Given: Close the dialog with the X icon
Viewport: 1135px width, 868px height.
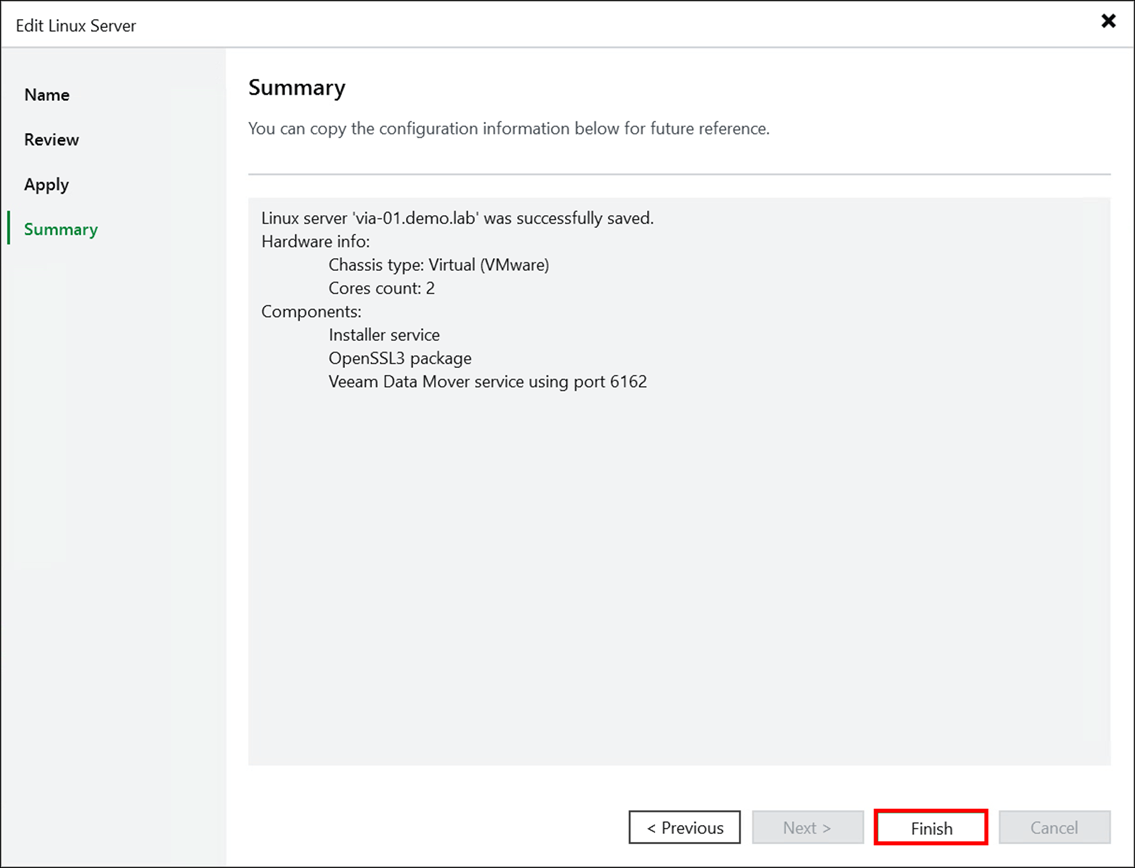Looking at the screenshot, I should [x=1109, y=20].
